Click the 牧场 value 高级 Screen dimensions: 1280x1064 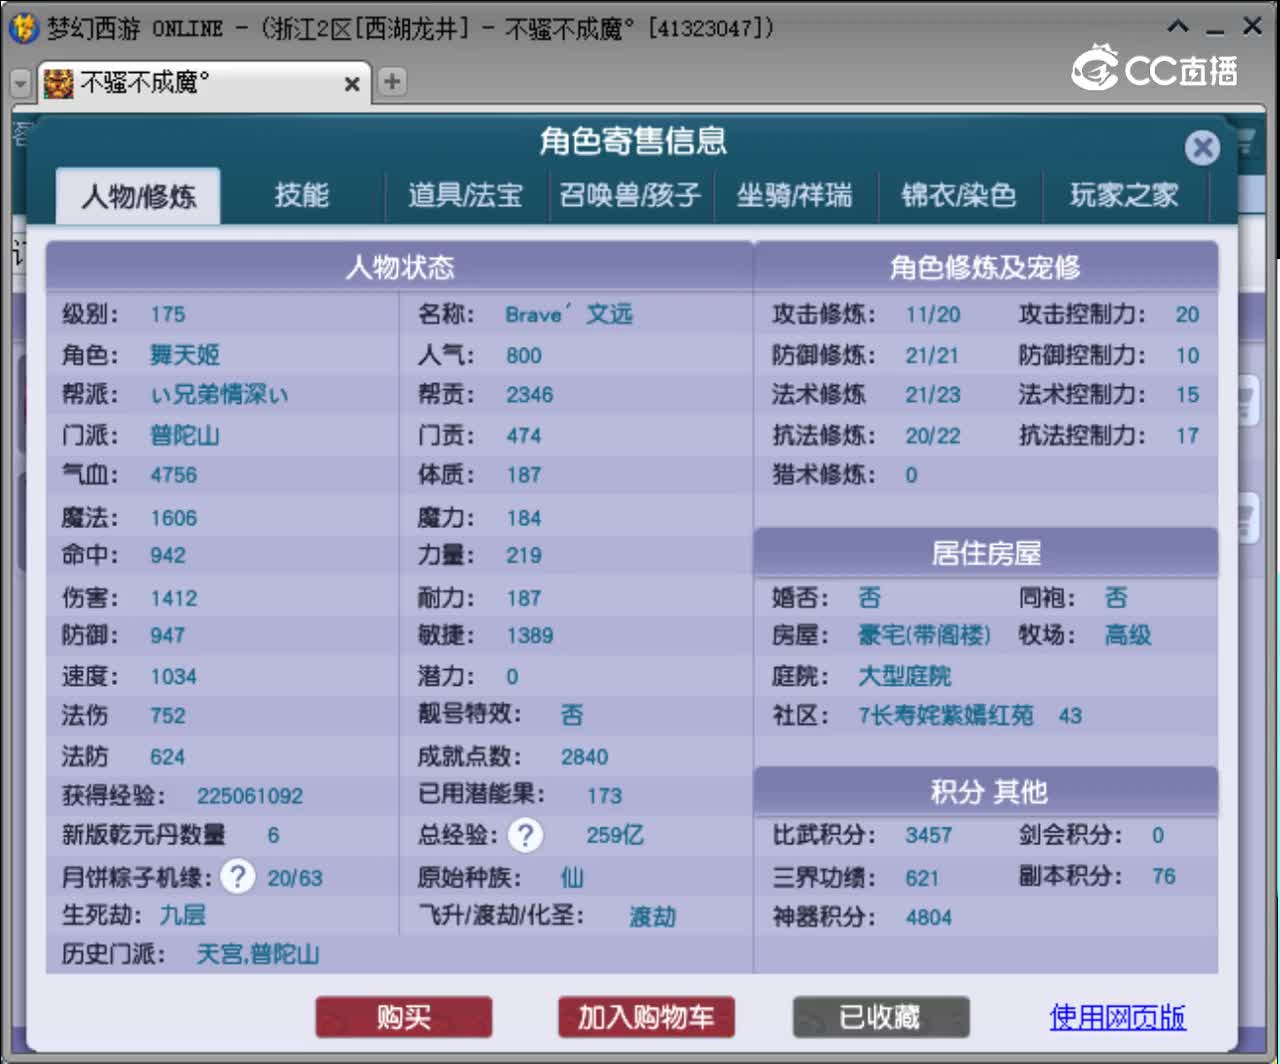tap(1128, 635)
